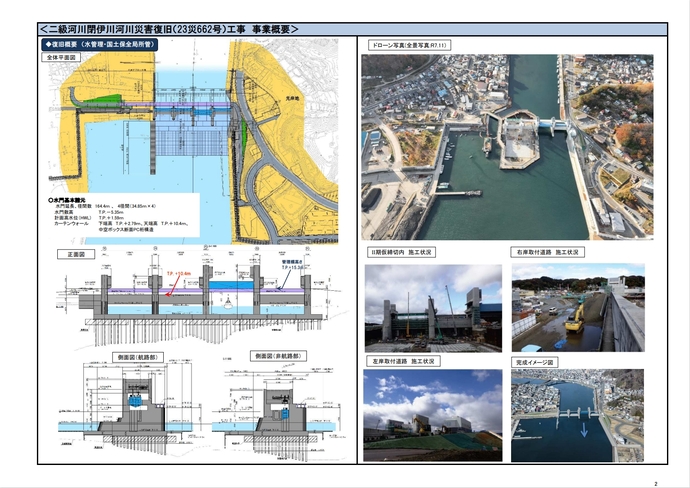
Task: Click the カーテンウォール specification line
Action: [122, 224]
